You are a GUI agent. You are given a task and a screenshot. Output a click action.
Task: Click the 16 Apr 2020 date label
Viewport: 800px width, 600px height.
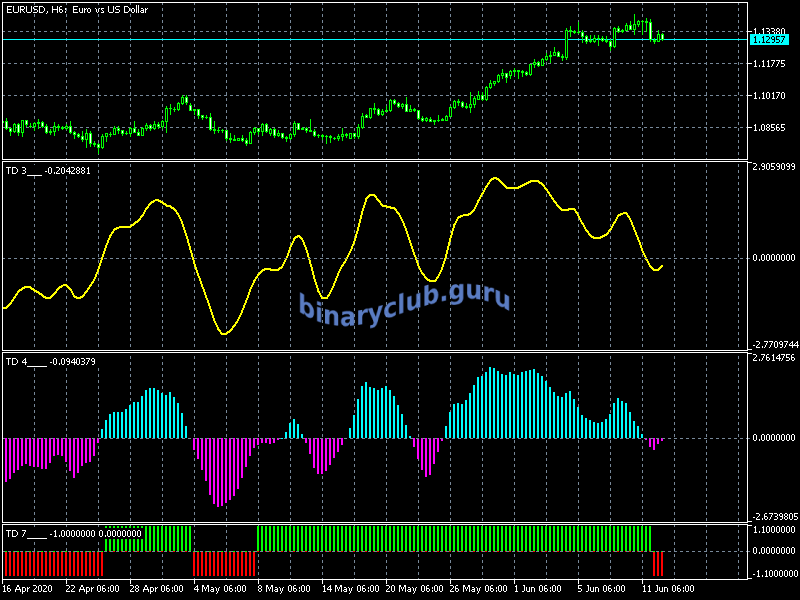30,588
